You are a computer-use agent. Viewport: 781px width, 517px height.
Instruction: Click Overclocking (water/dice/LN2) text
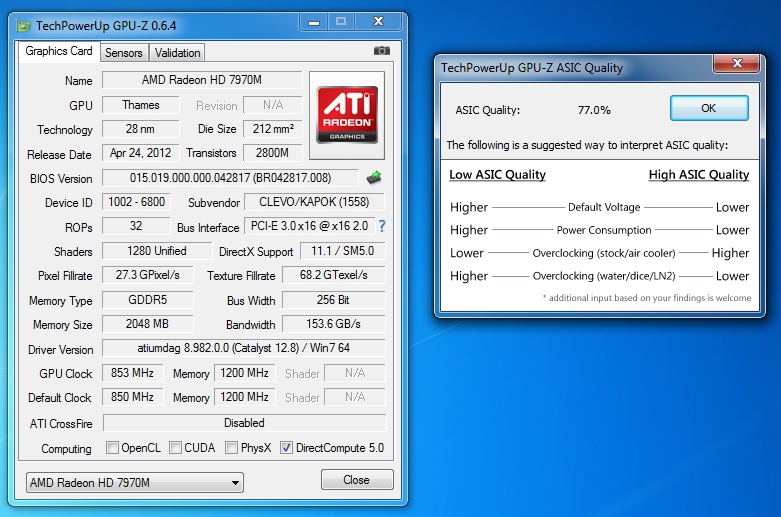[604, 276]
